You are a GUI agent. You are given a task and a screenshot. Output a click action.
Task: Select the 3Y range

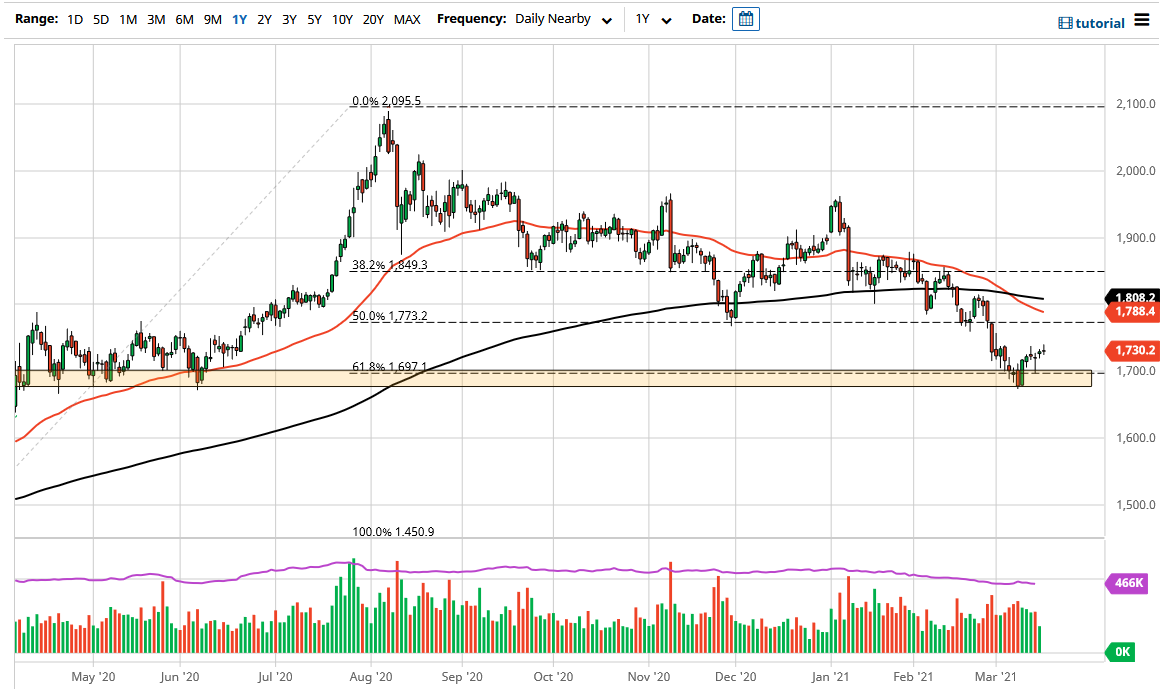(290, 19)
